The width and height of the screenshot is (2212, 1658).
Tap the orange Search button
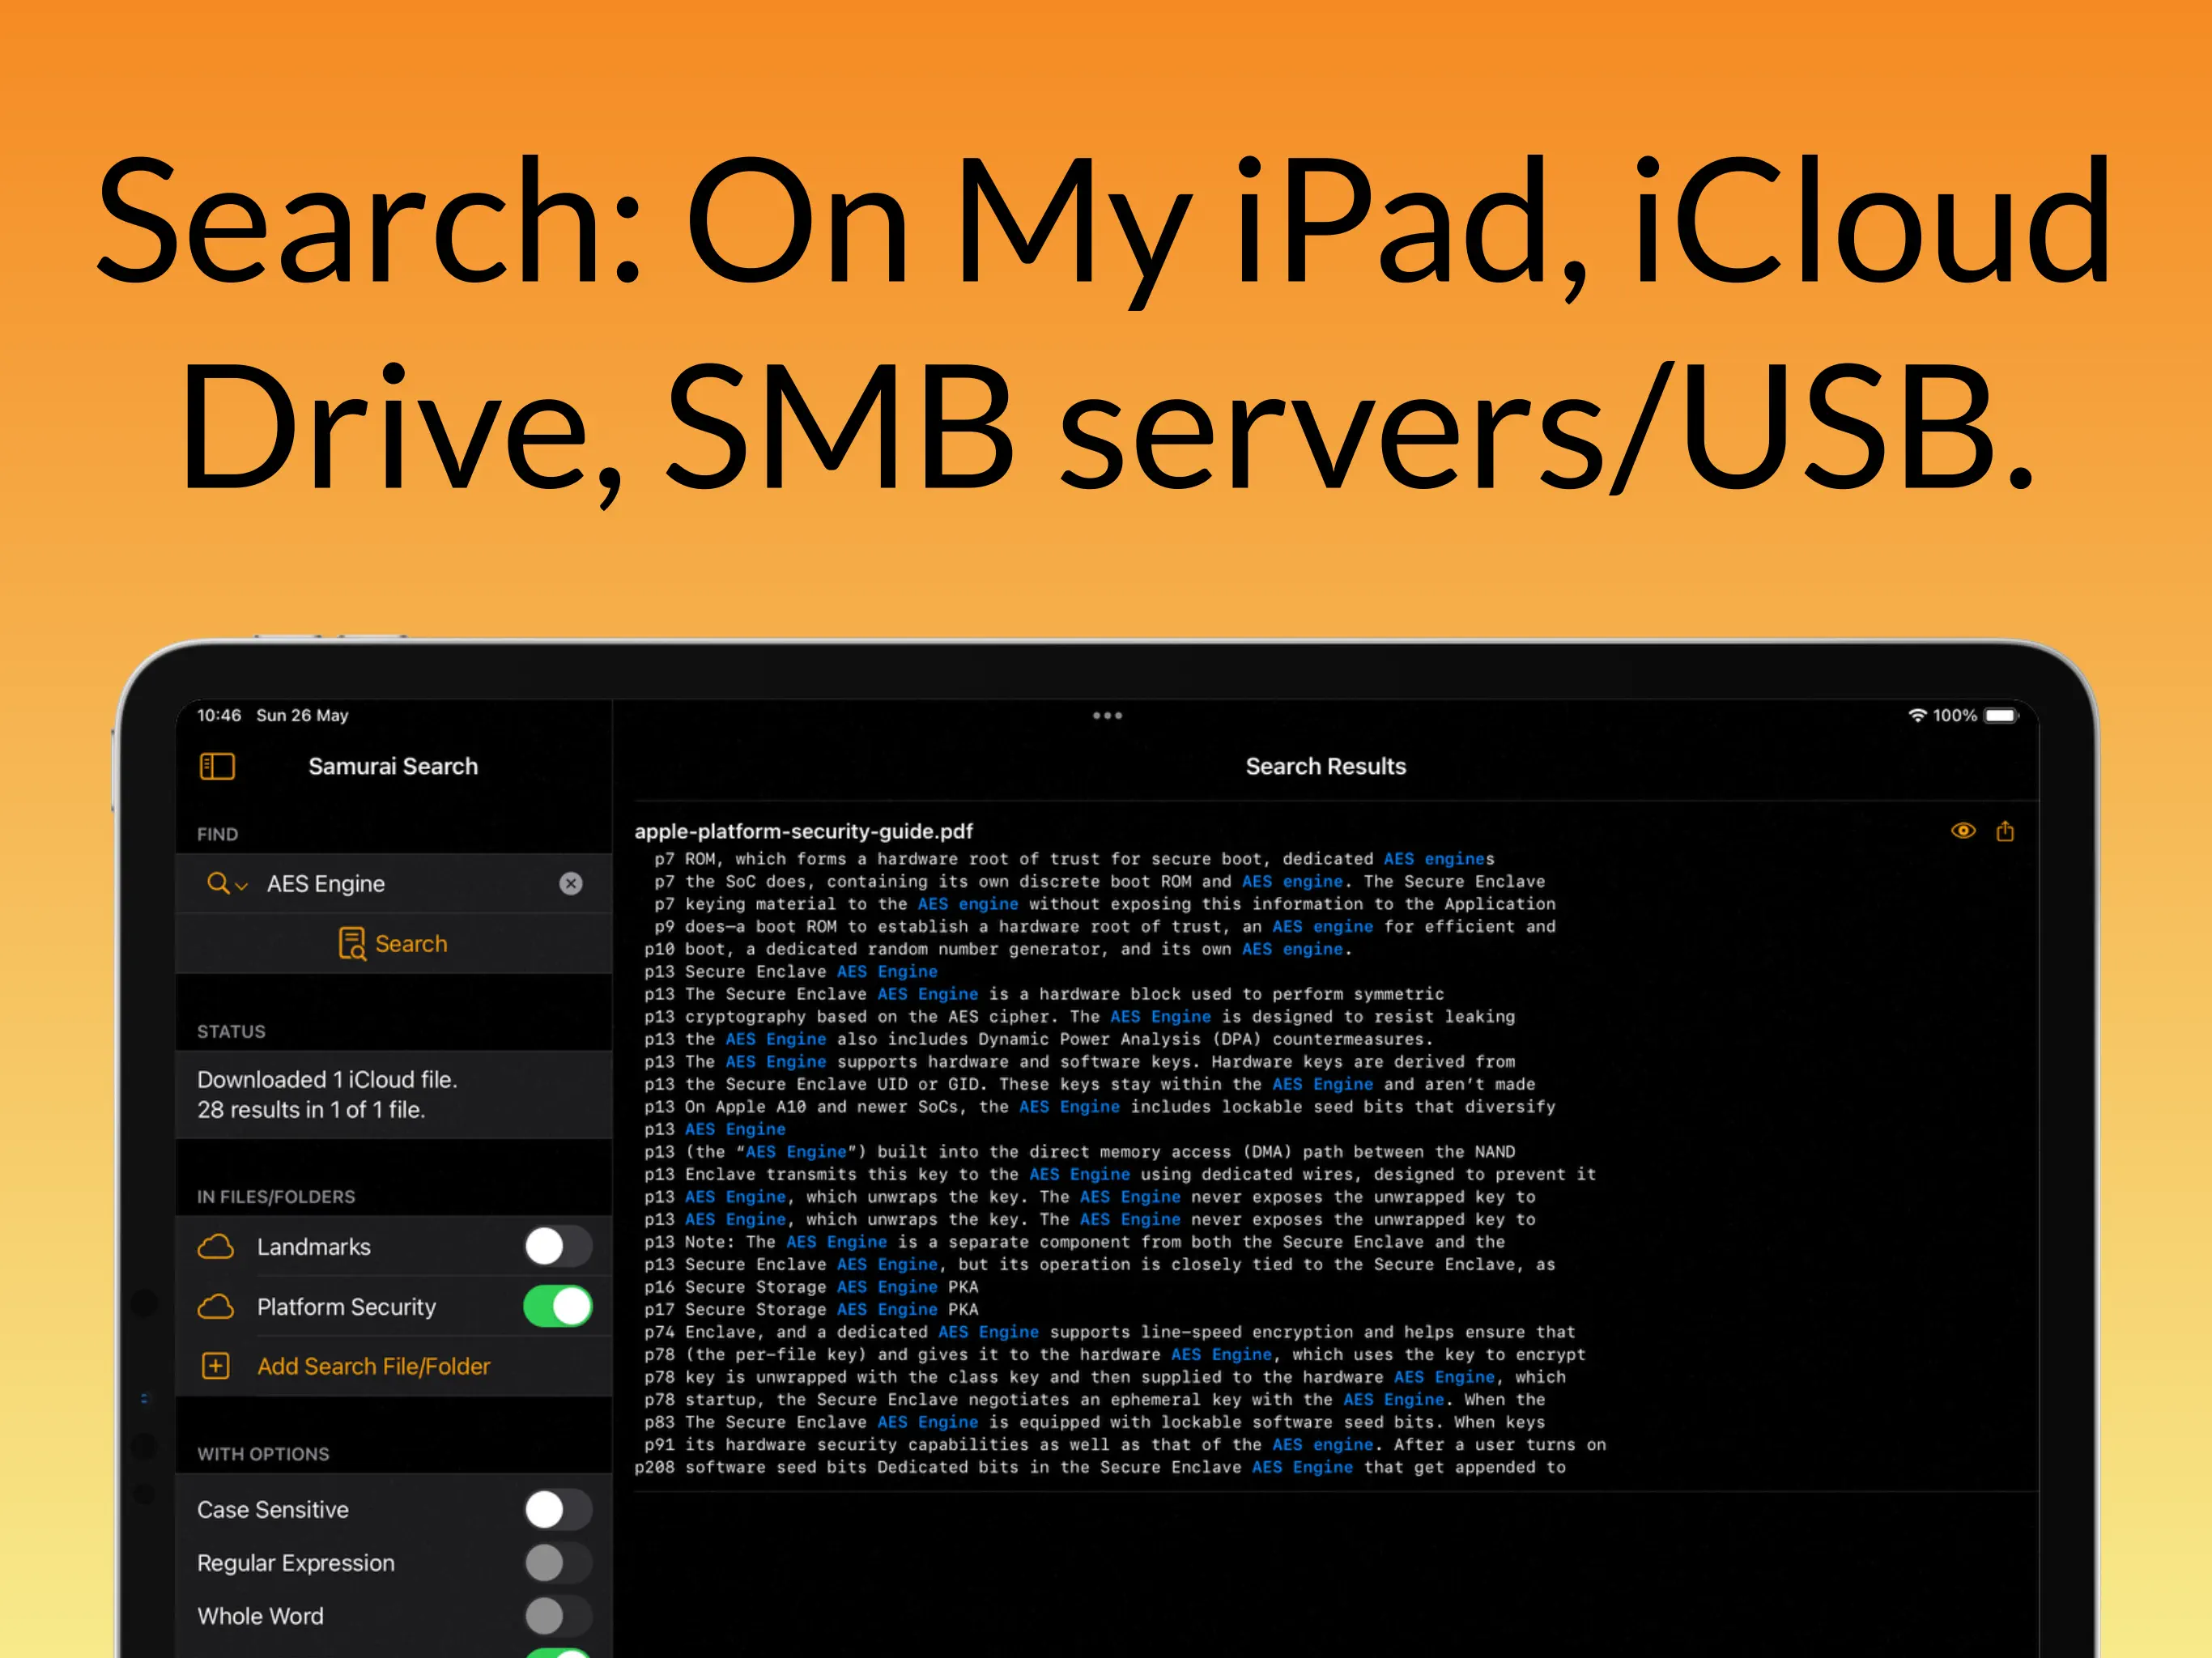pos(393,943)
